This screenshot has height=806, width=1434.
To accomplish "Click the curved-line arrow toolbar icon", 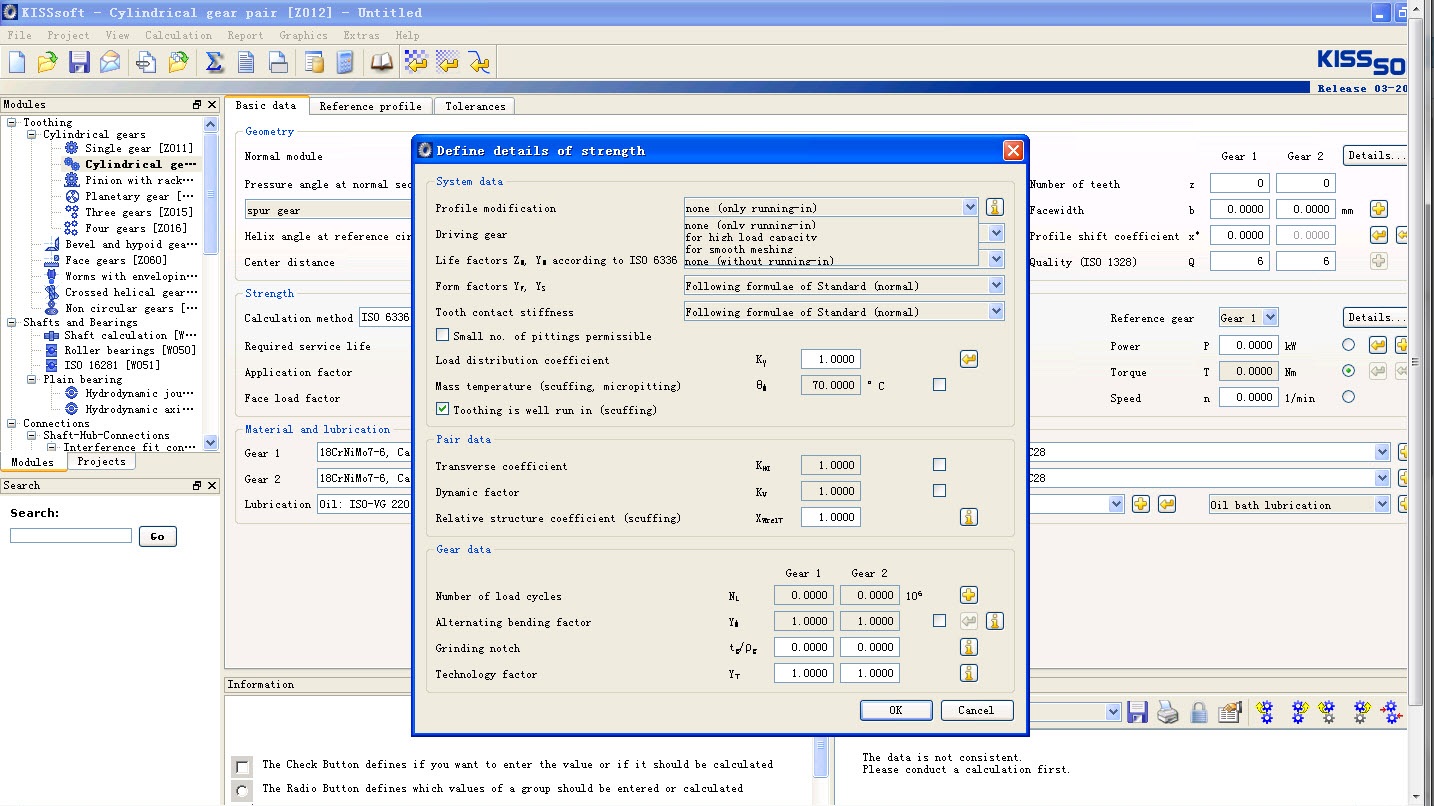I will click(x=480, y=62).
